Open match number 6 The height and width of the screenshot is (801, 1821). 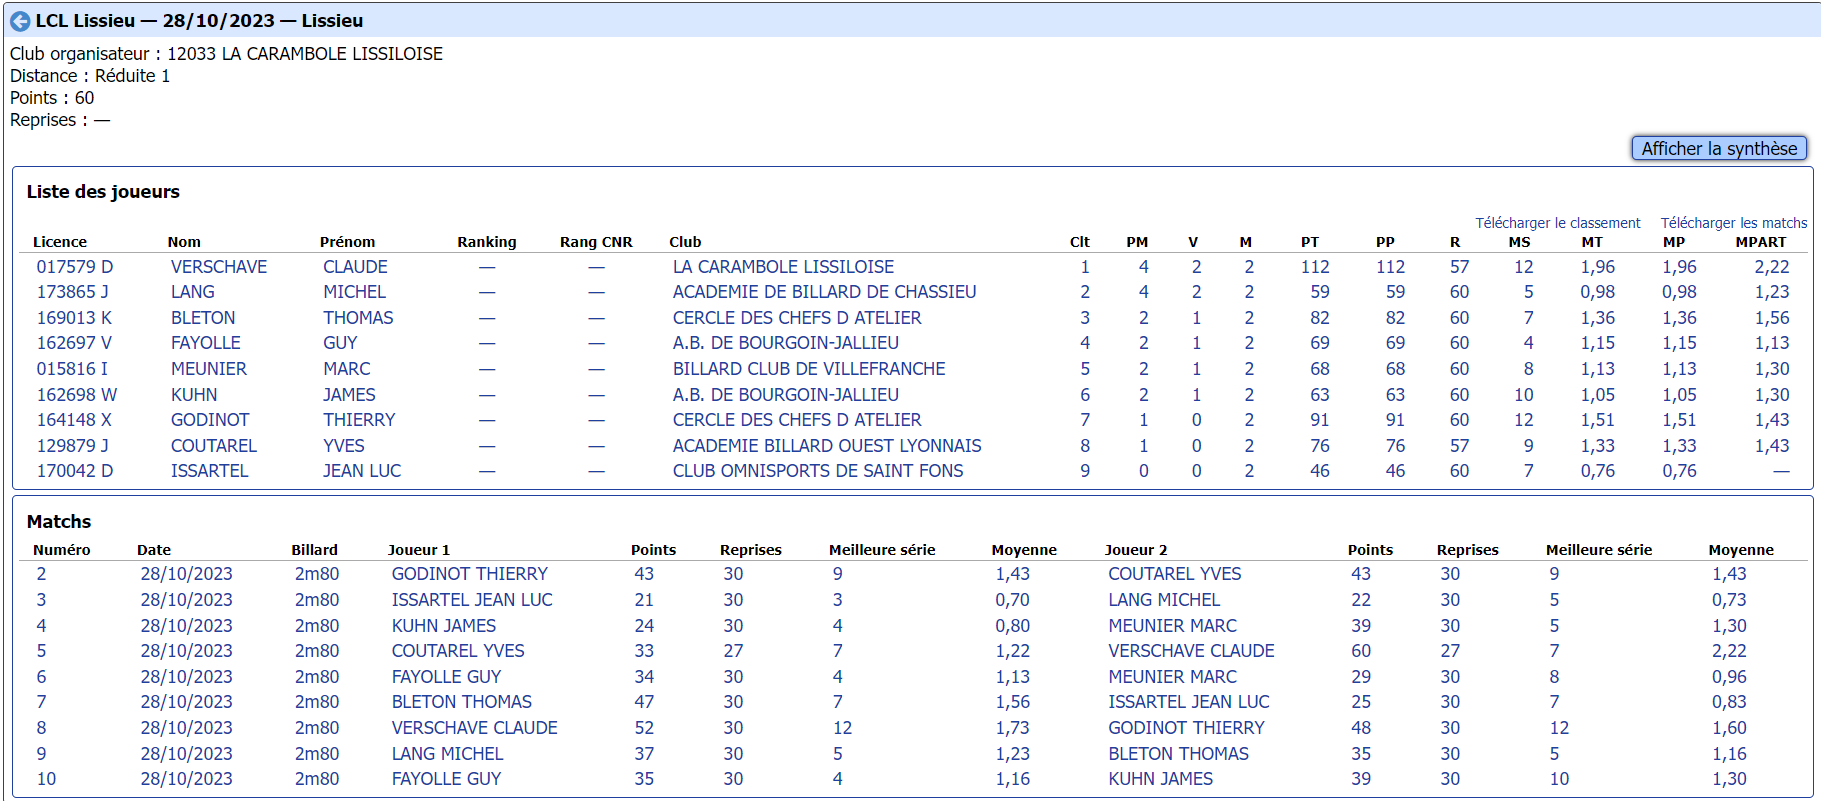[41, 677]
